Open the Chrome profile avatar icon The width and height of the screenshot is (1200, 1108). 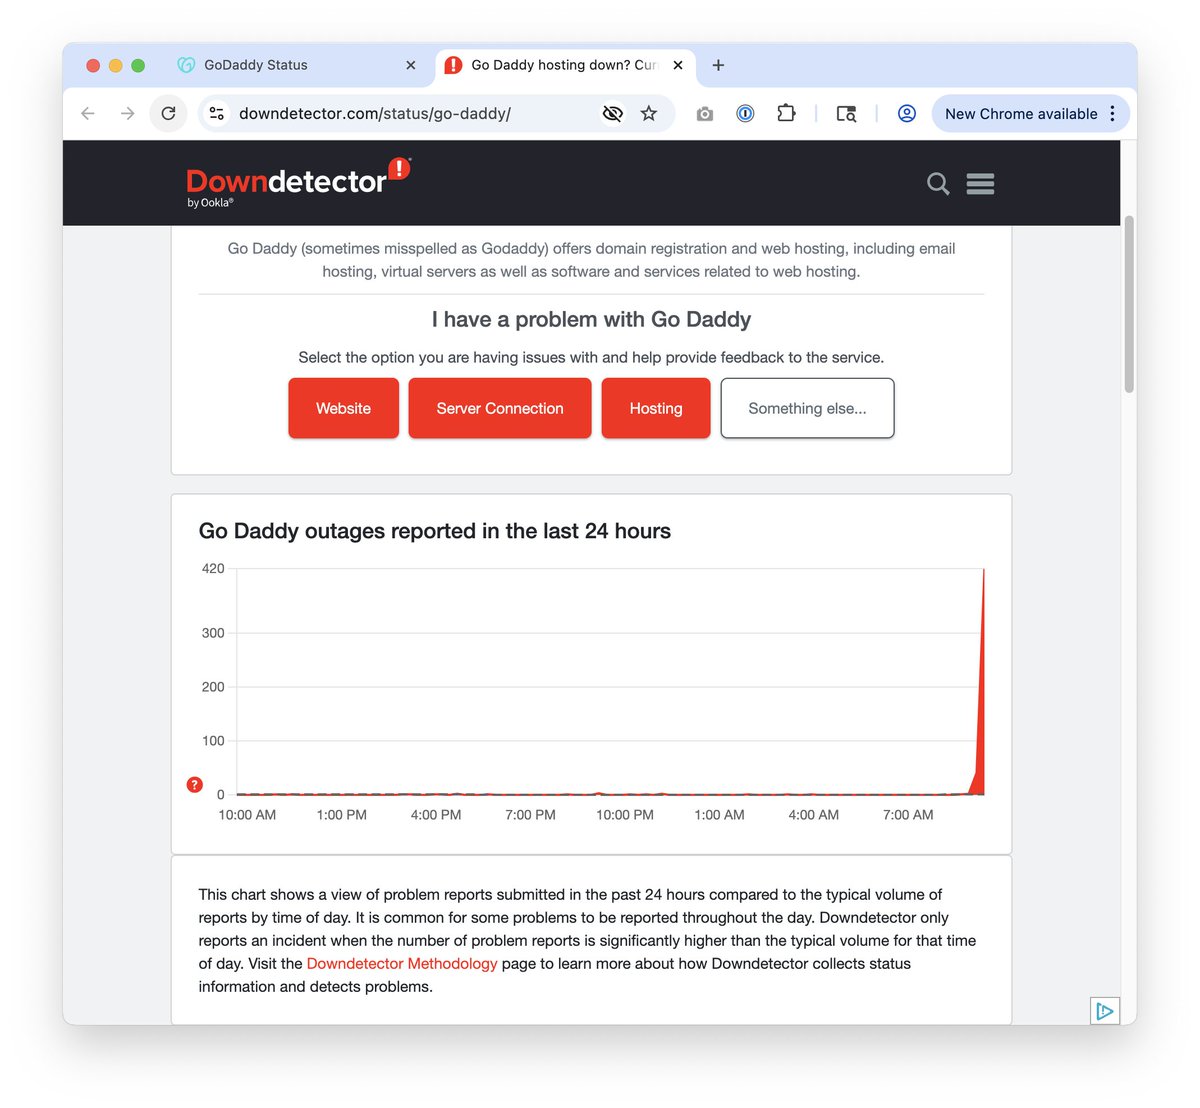point(907,114)
